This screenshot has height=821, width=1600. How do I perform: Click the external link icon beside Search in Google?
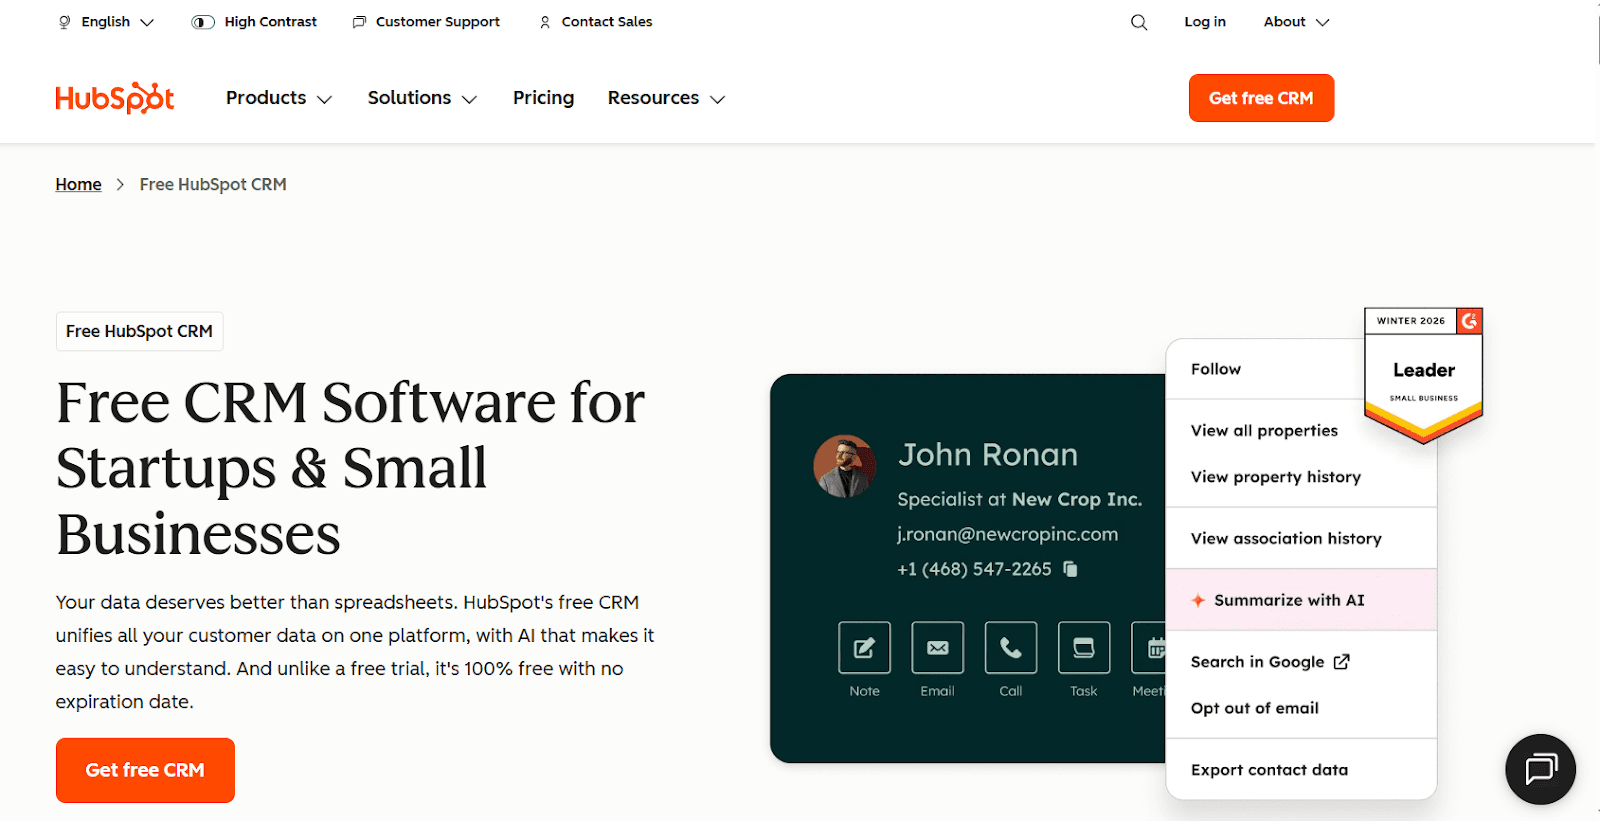pos(1342,662)
